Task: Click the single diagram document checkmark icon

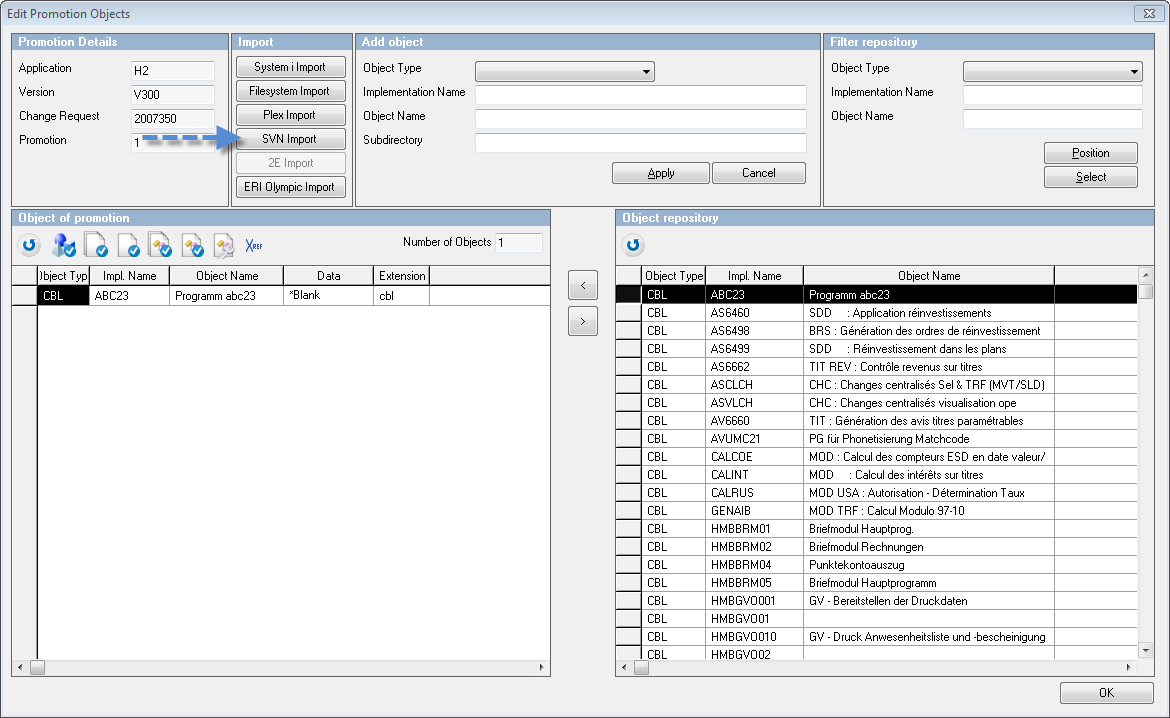Action: click(192, 245)
